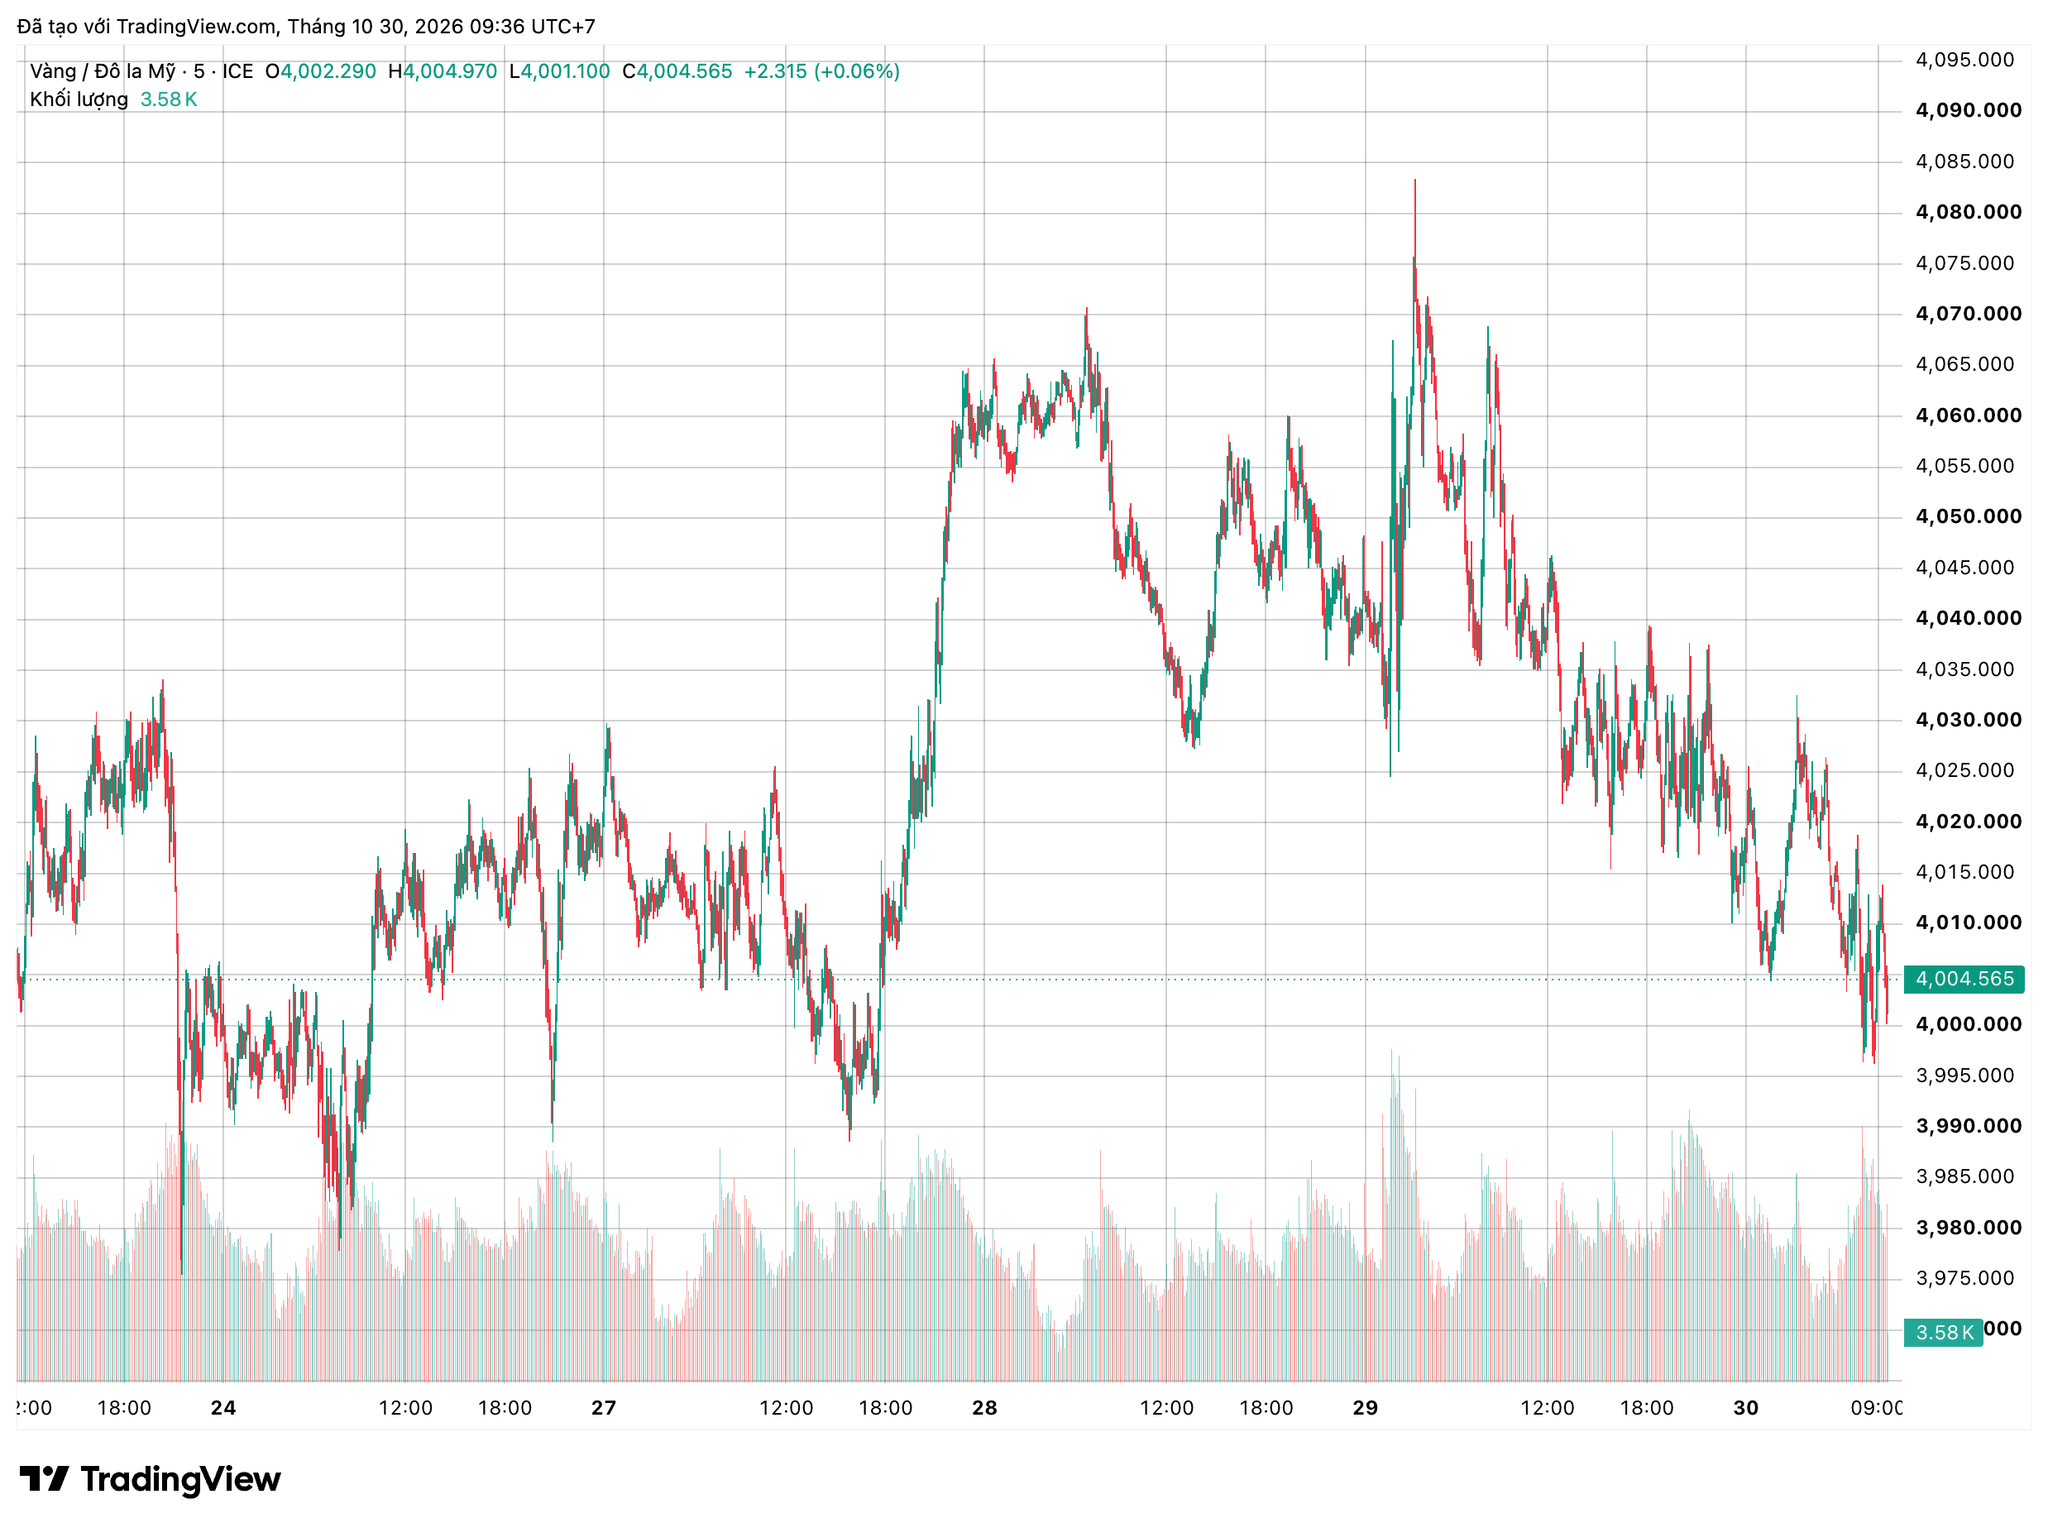Image resolution: width=2048 pixels, height=1529 pixels.
Task: Click the green volume tag 3.58 K on the price axis
Action: tap(1943, 1333)
